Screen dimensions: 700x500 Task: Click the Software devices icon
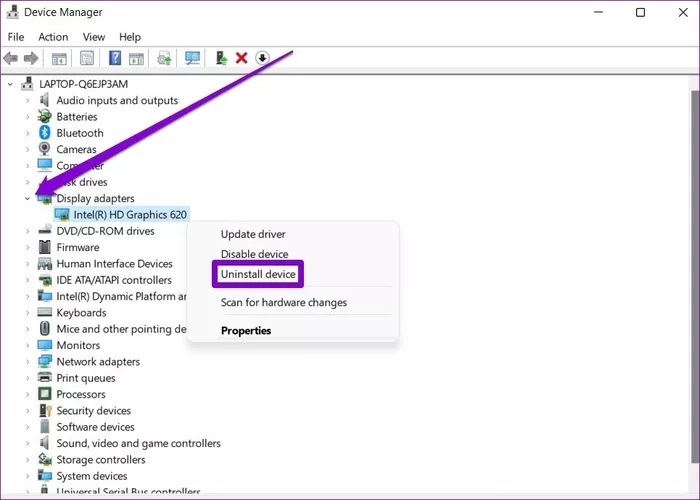click(x=44, y=426)
